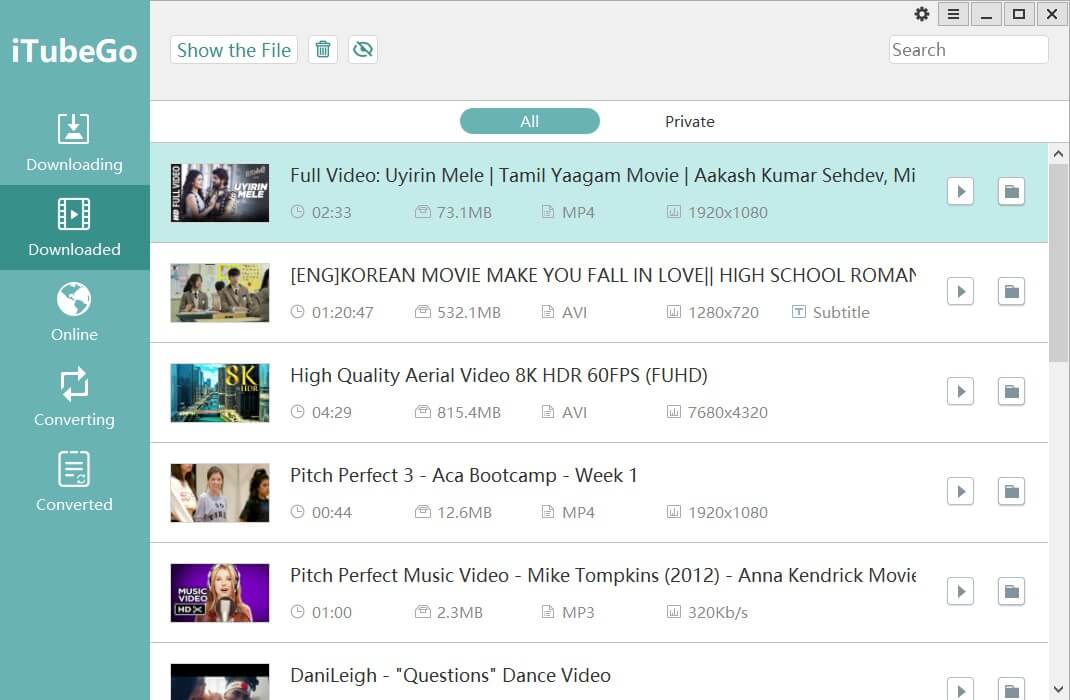Screen dimensions: 1070x700
Task: Click the scrollbar up arrow
Action: (1058, 154)
